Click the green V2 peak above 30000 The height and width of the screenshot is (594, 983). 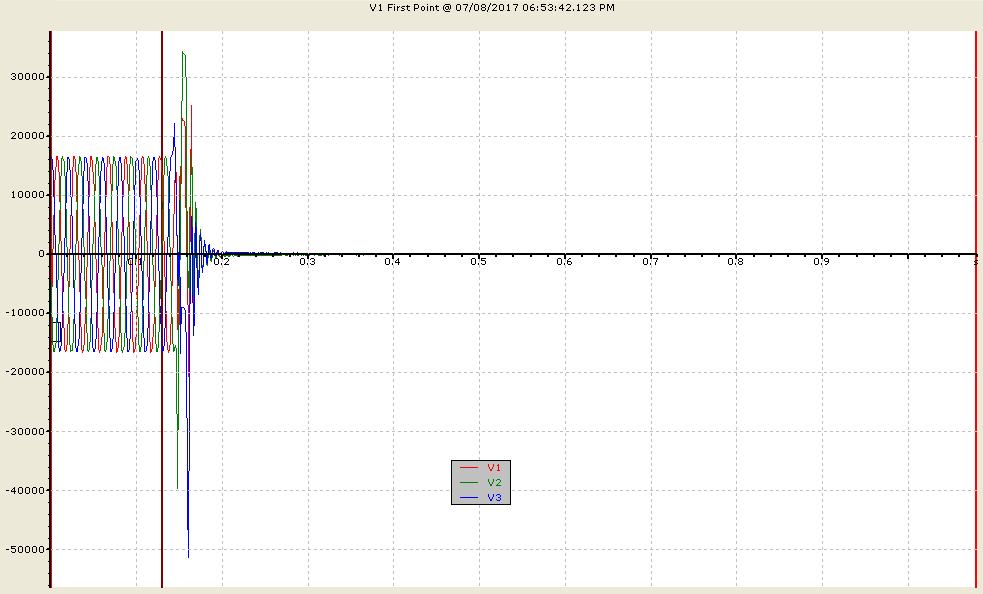coord(183,54)
